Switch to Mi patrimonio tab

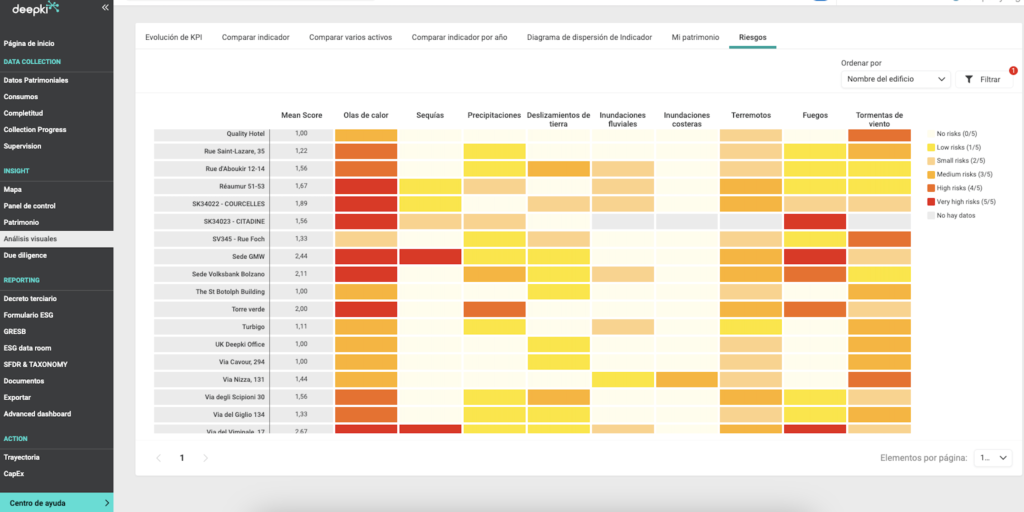coord(695,37)
